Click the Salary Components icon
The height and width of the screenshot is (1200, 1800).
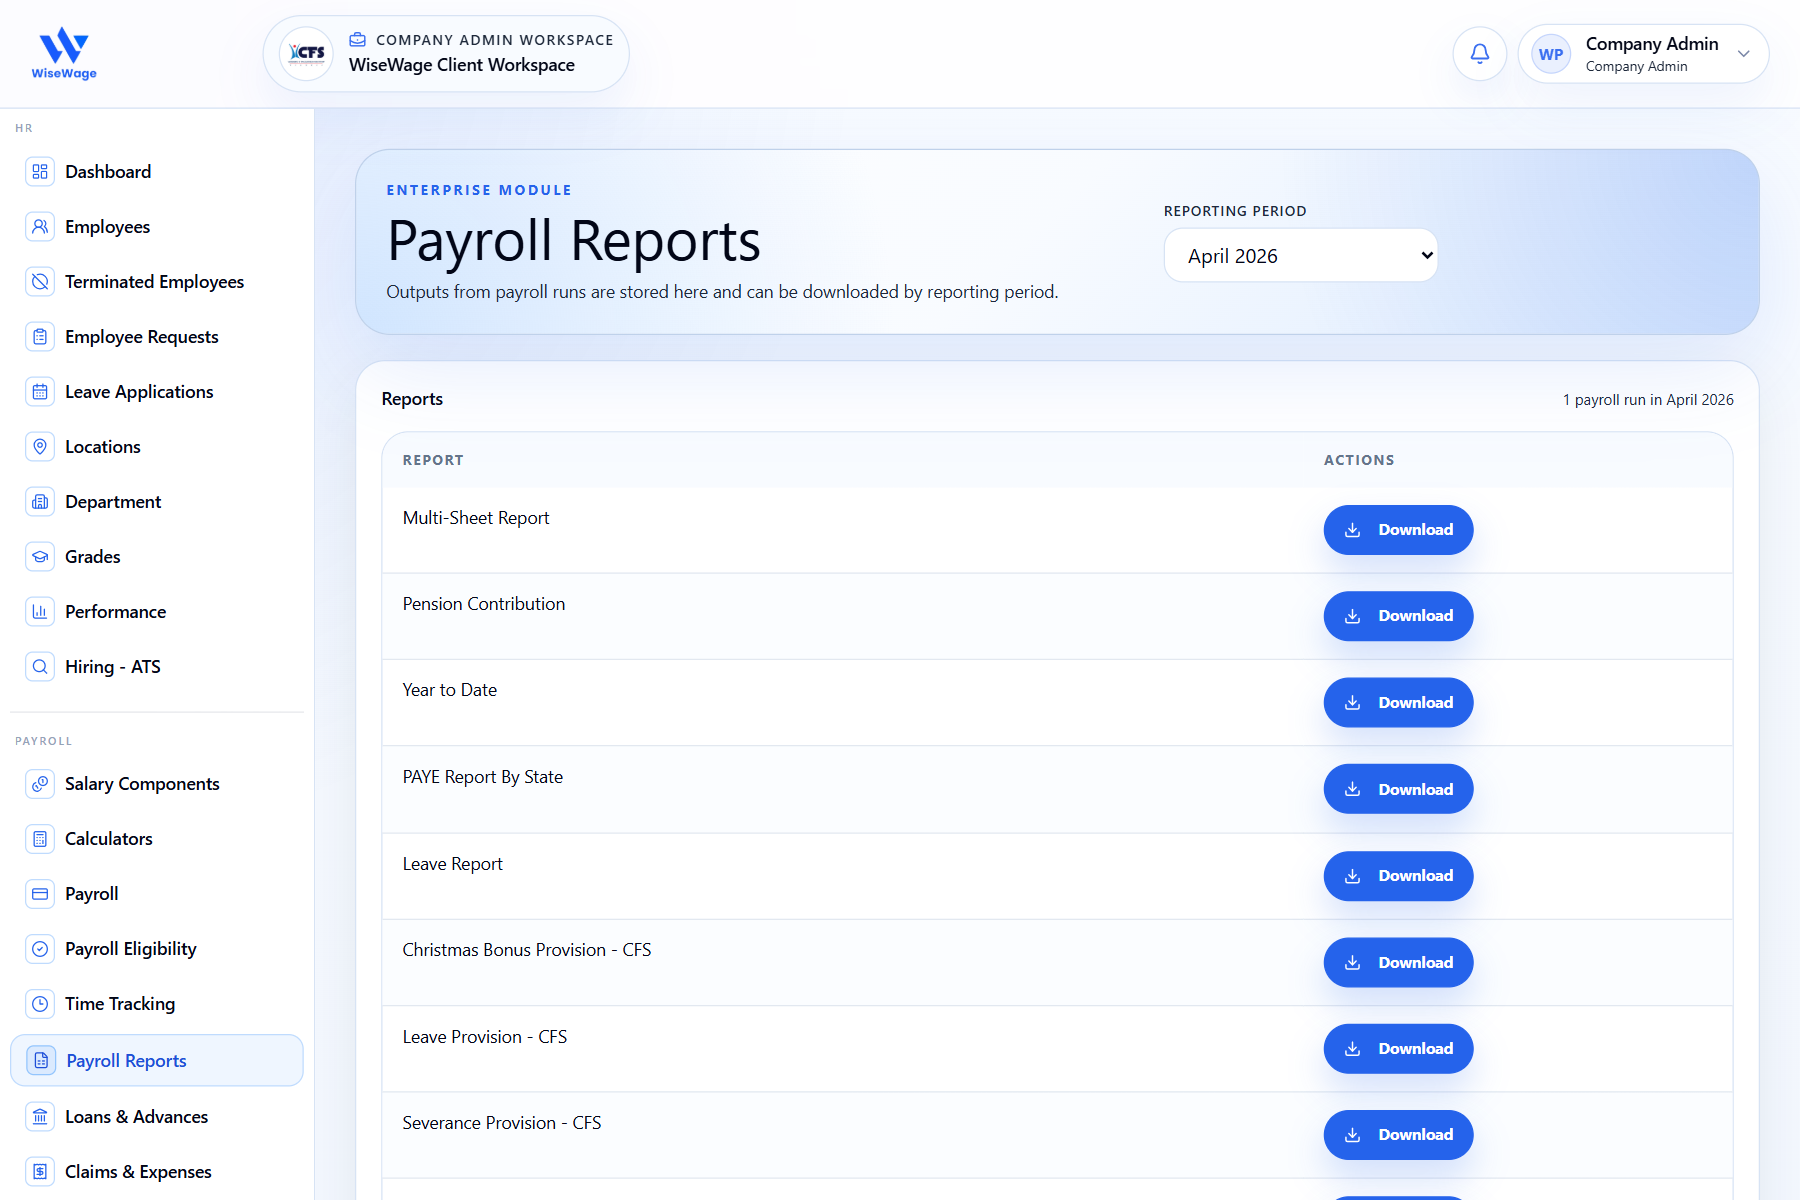[x=40, y=784]
